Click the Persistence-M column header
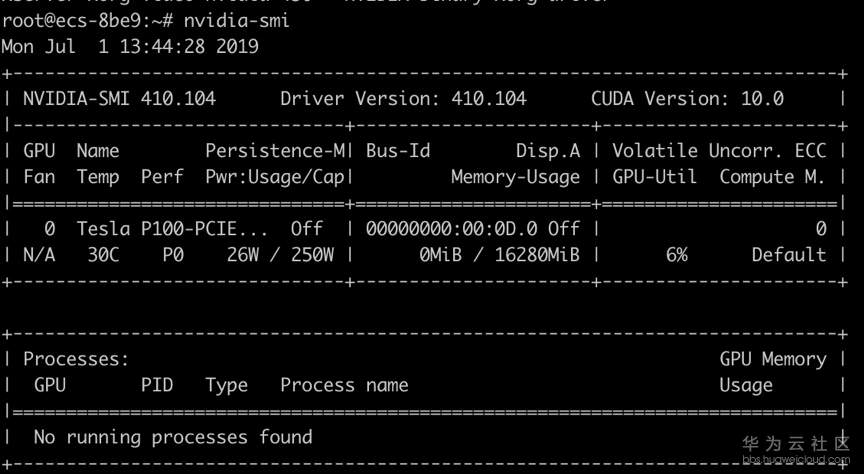The height and width of the screenshot is (474, 864). (x=274, y=151)
